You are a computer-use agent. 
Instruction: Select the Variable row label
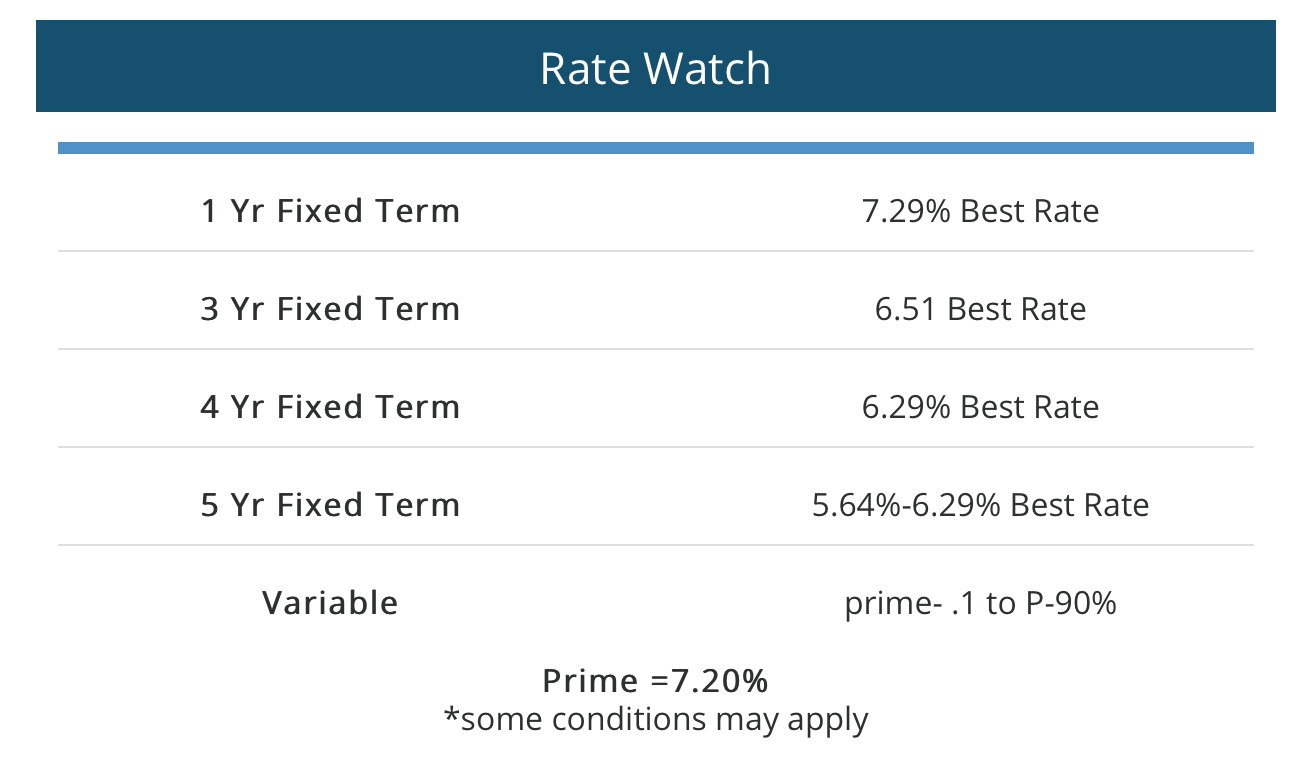pyautogui.click(x=330, y=603)
